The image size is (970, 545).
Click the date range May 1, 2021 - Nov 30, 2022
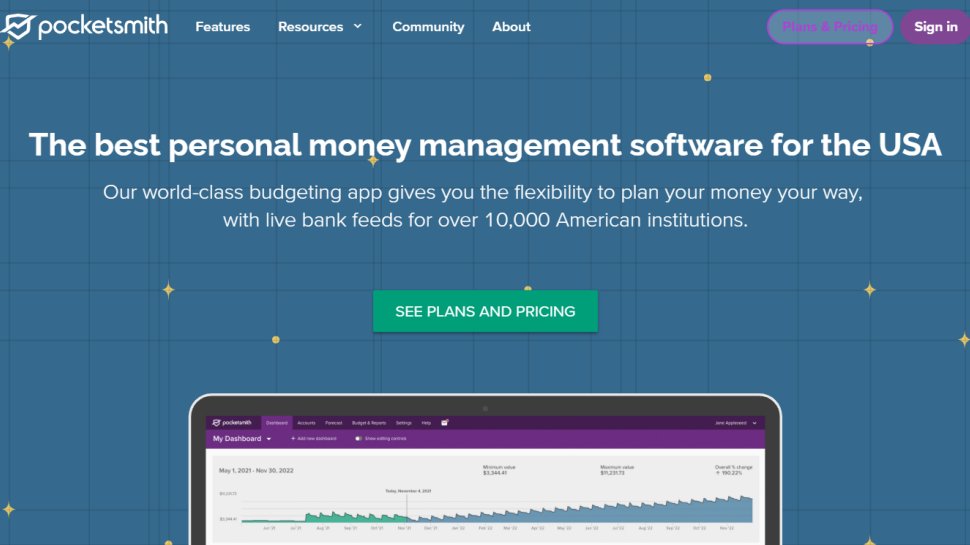[256, 471]
